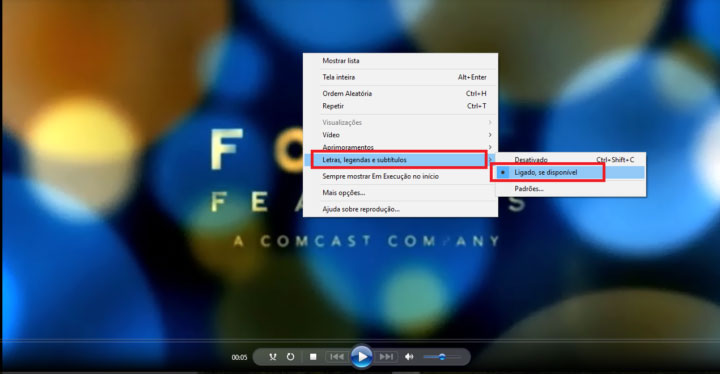This screenshot has height=374, width=720.
Task: Click the 00:05 elapsed time display
Action: pos(239,357)
